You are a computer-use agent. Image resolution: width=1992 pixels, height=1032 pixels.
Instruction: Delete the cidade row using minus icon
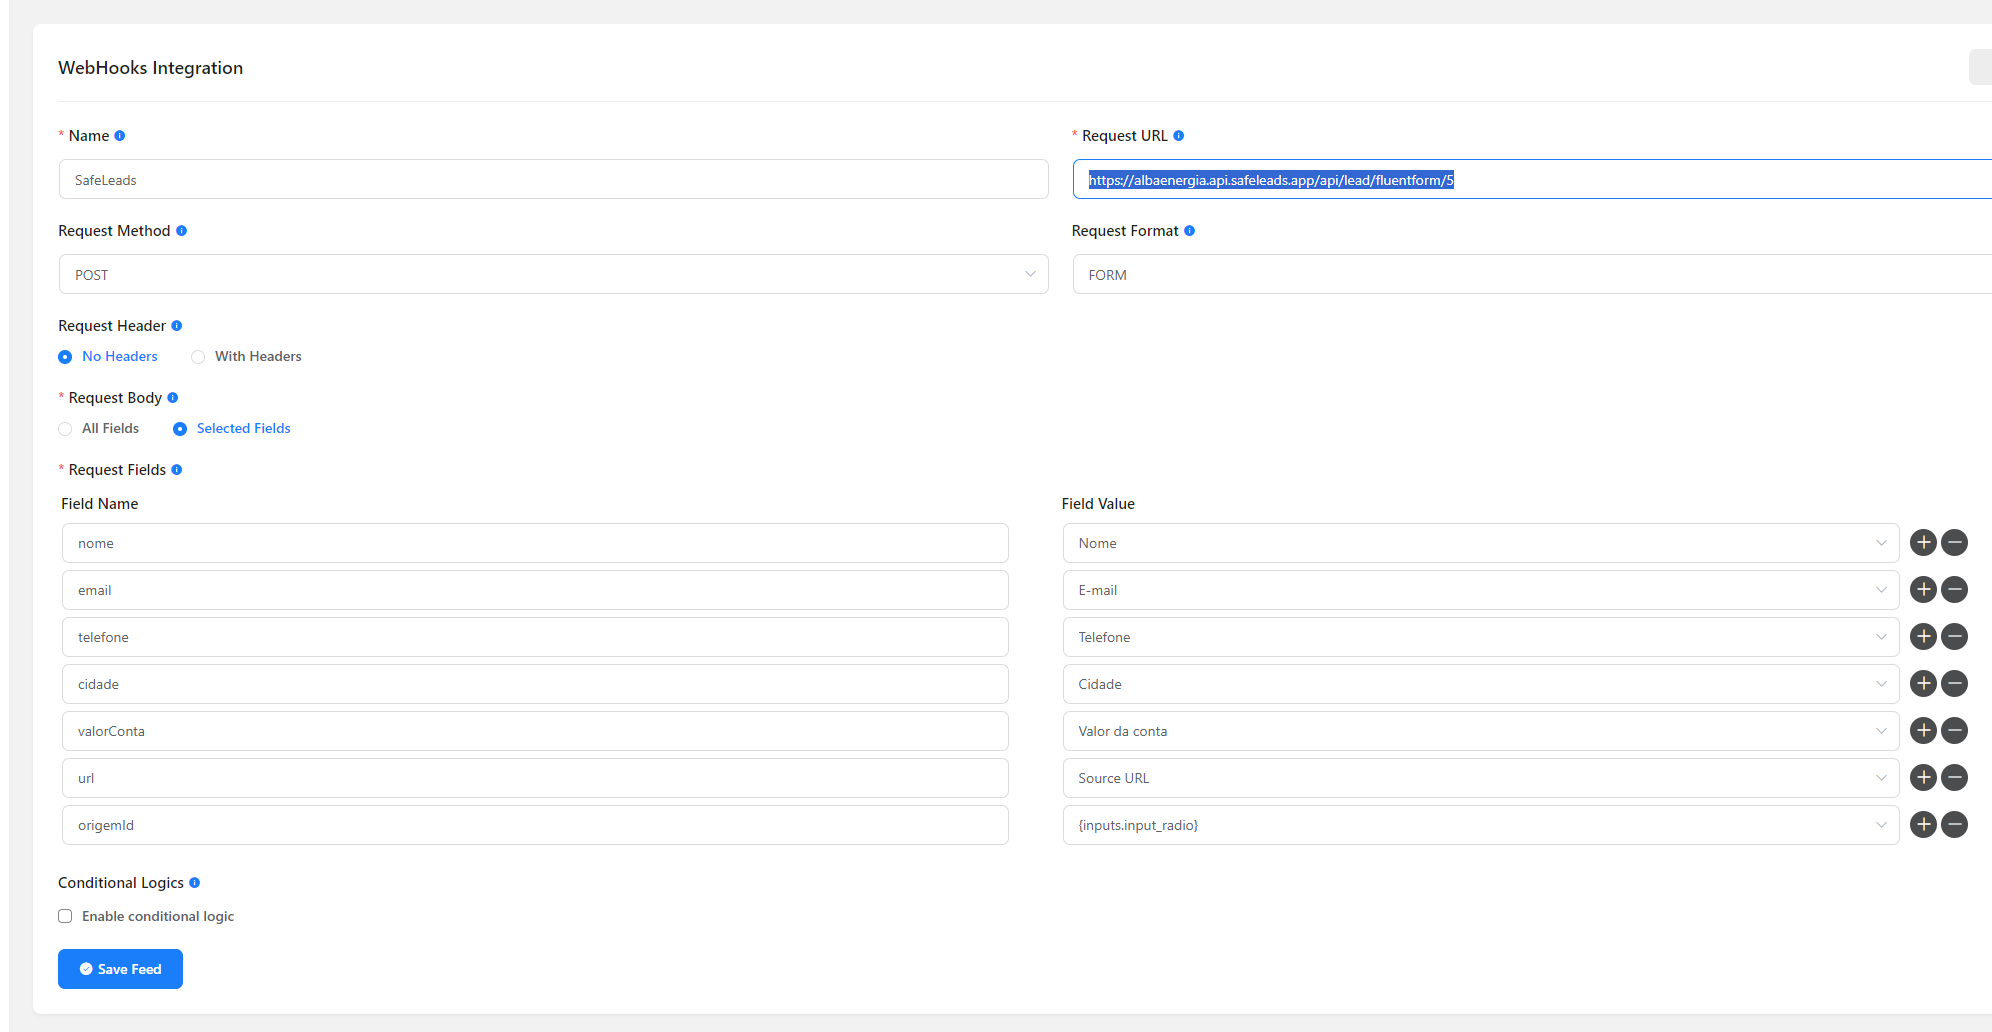1954,684
